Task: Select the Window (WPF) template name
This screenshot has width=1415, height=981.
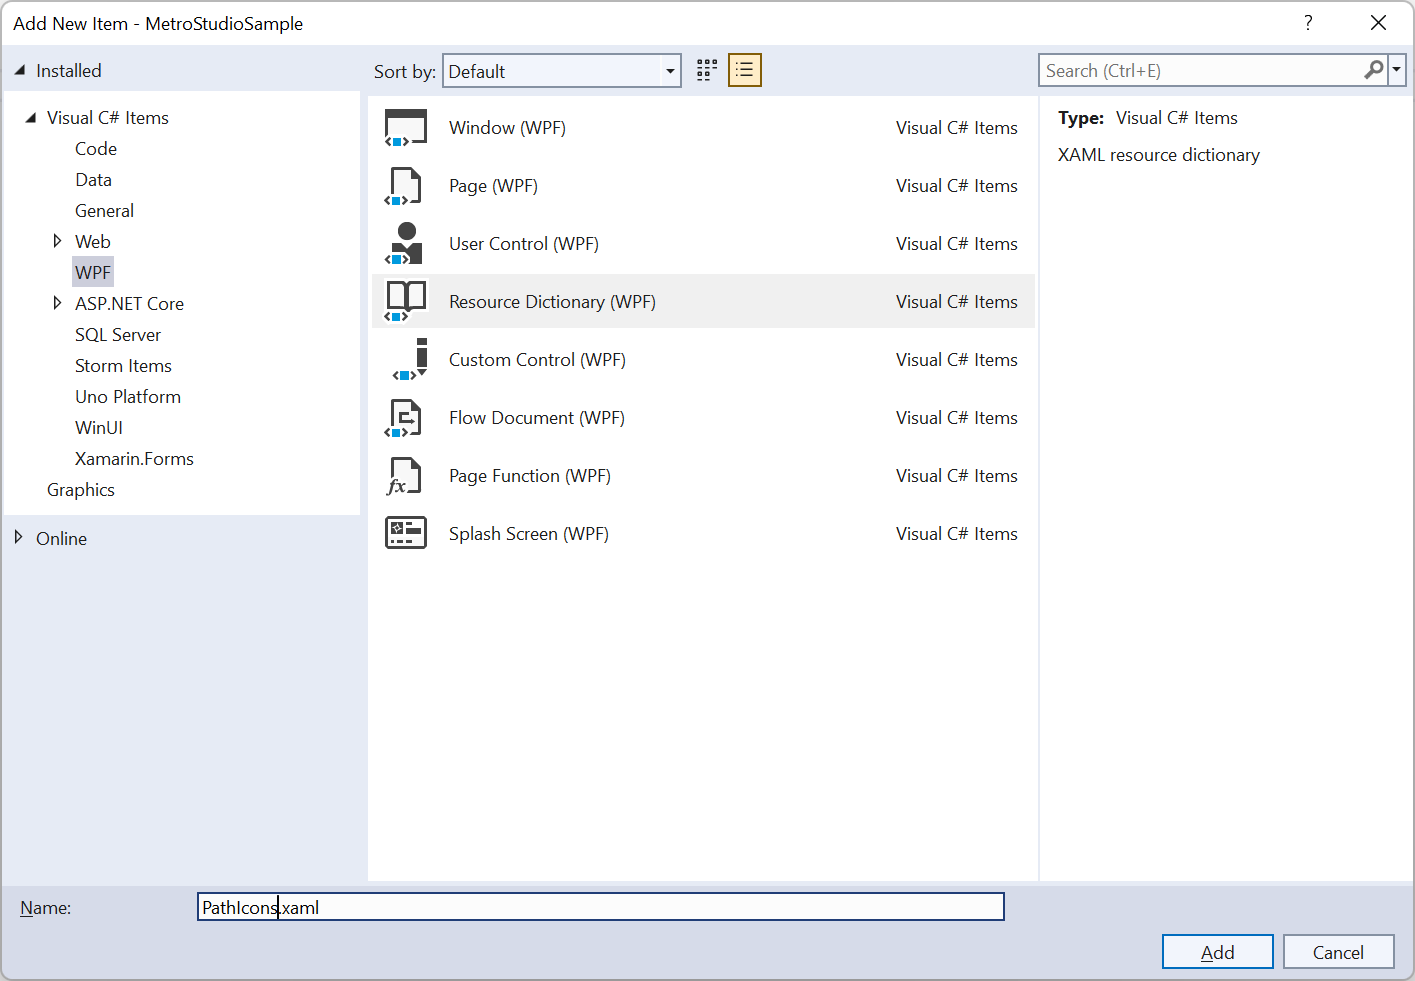Action: pyautogui.click(x=507, y=128)
